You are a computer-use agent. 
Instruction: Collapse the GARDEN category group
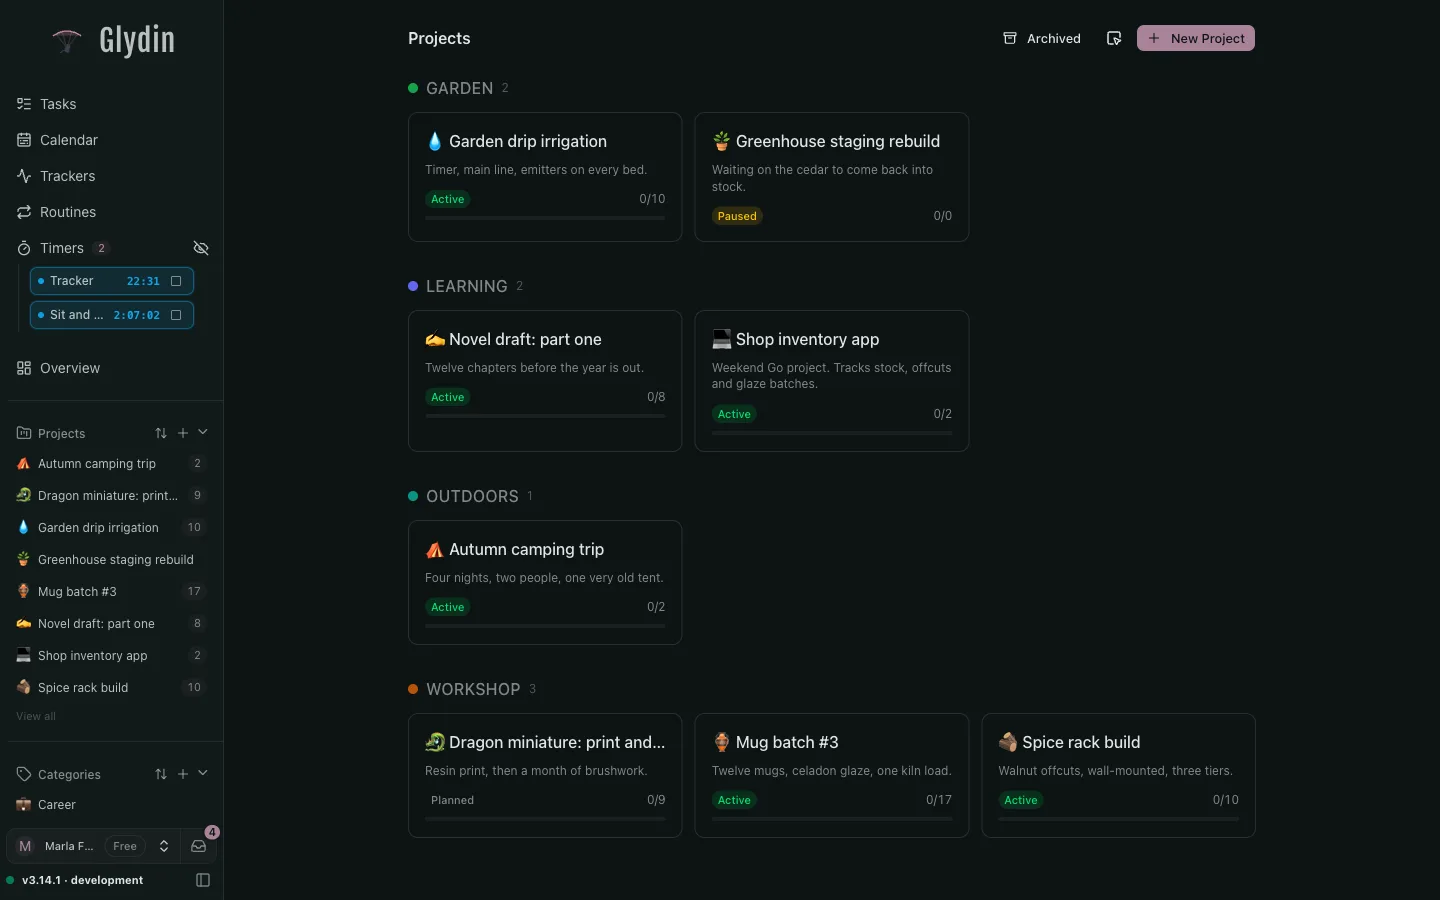click(x=459, y=88)
